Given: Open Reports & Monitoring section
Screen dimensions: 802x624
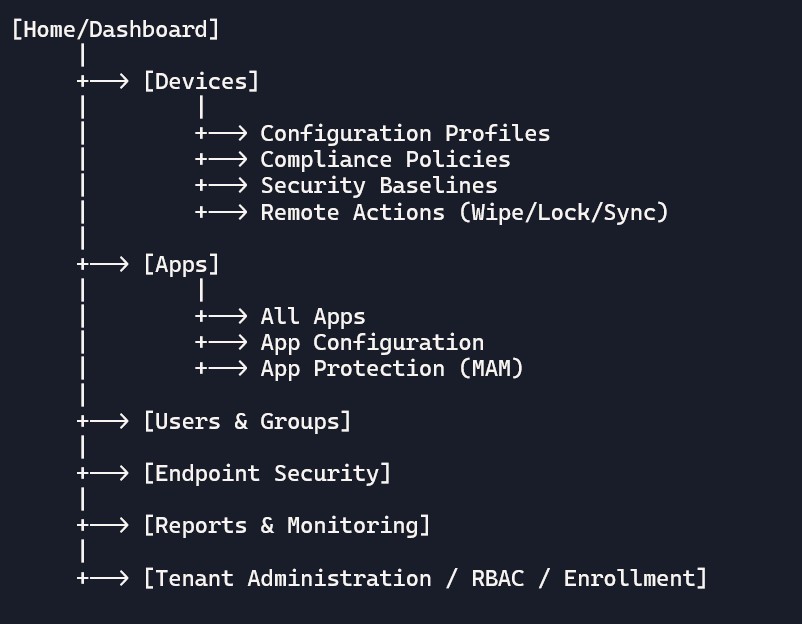Looking at the screenshot, I should pos(287,525).
